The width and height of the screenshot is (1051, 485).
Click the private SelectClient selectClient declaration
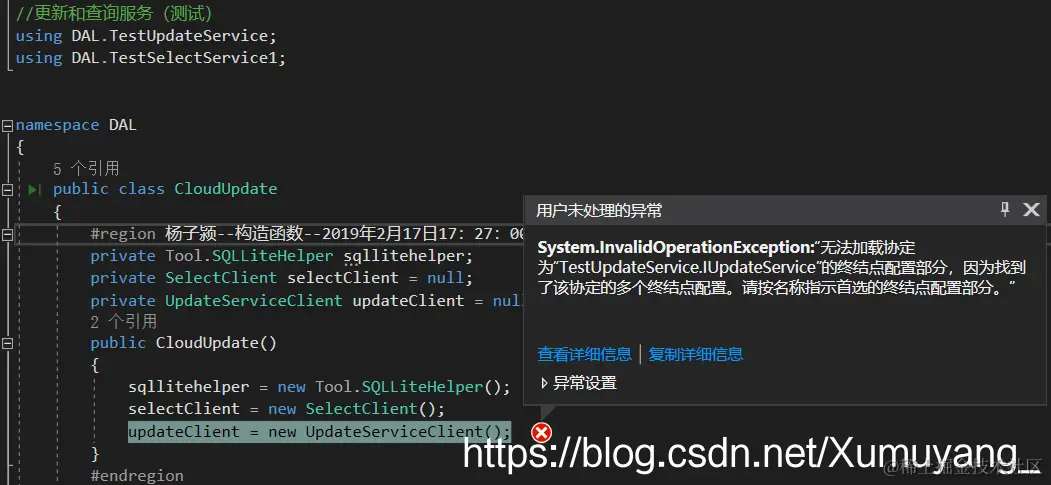click(282, 277)
